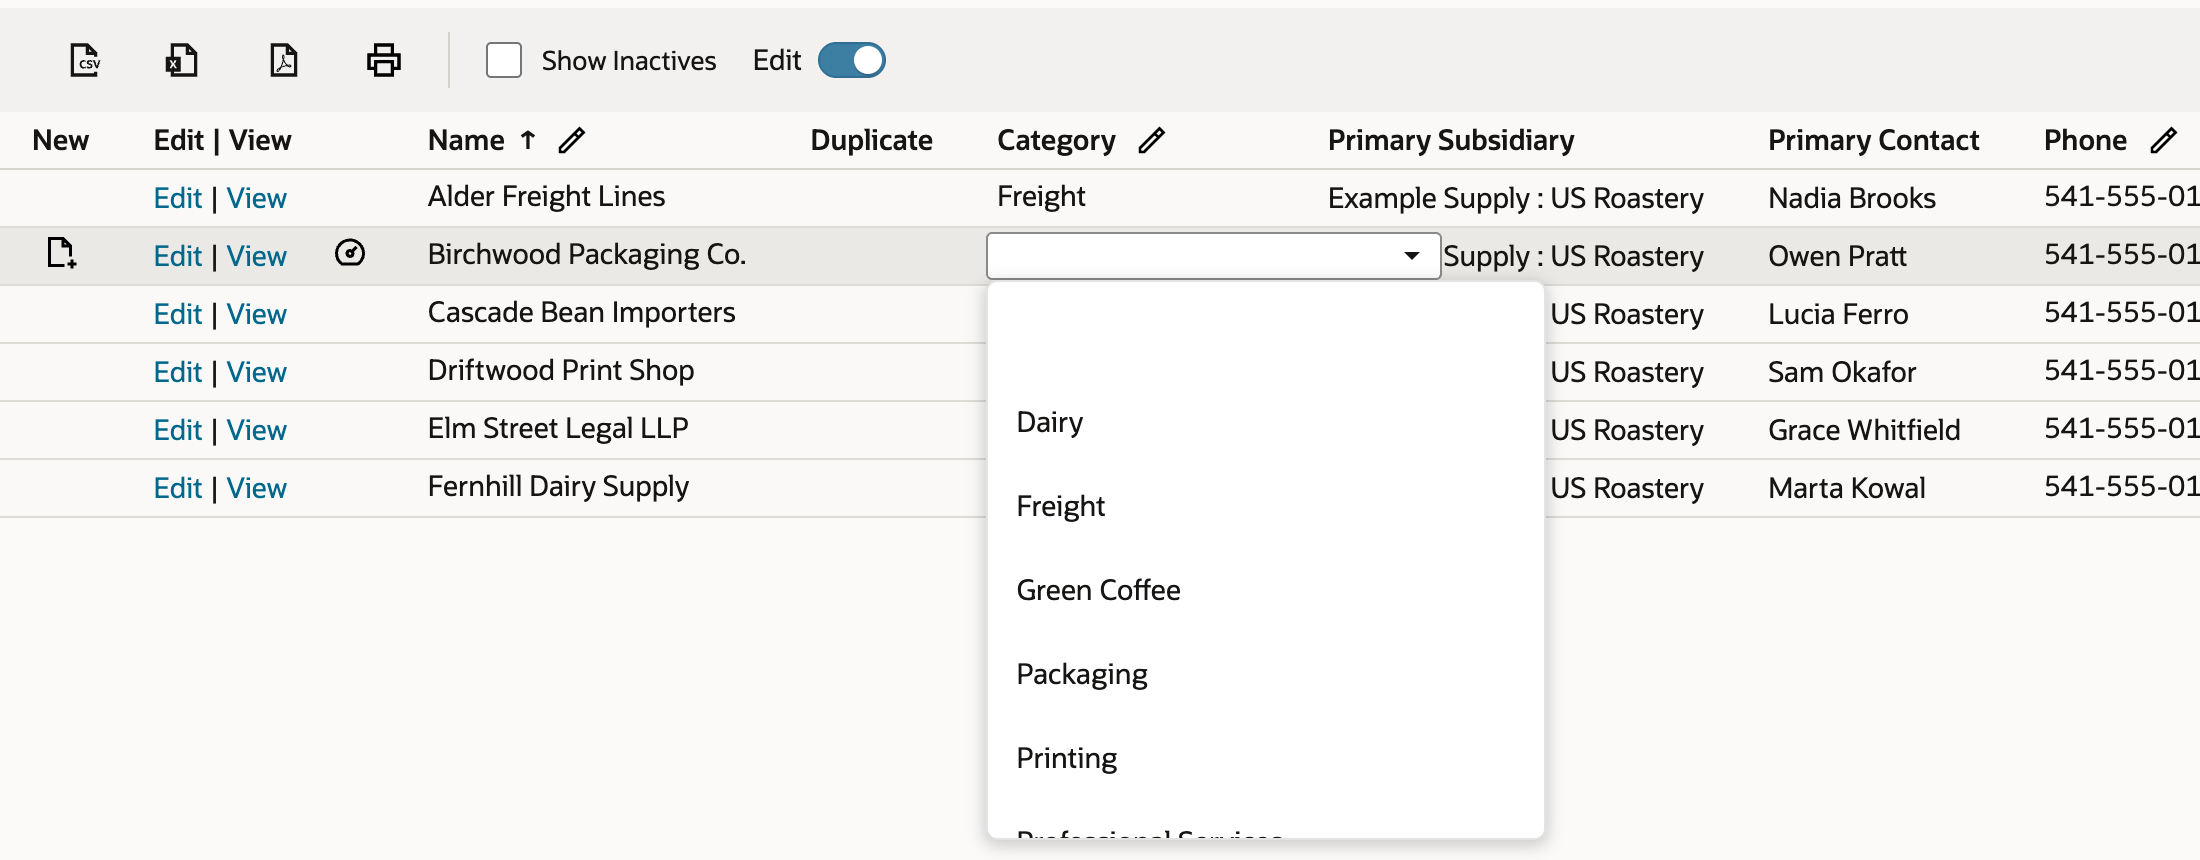Image resolution: width=2200 pixels, height=860 pixels.
Task: Edit the Cascade Bean Importers record
Action: (x=178, y=314)
